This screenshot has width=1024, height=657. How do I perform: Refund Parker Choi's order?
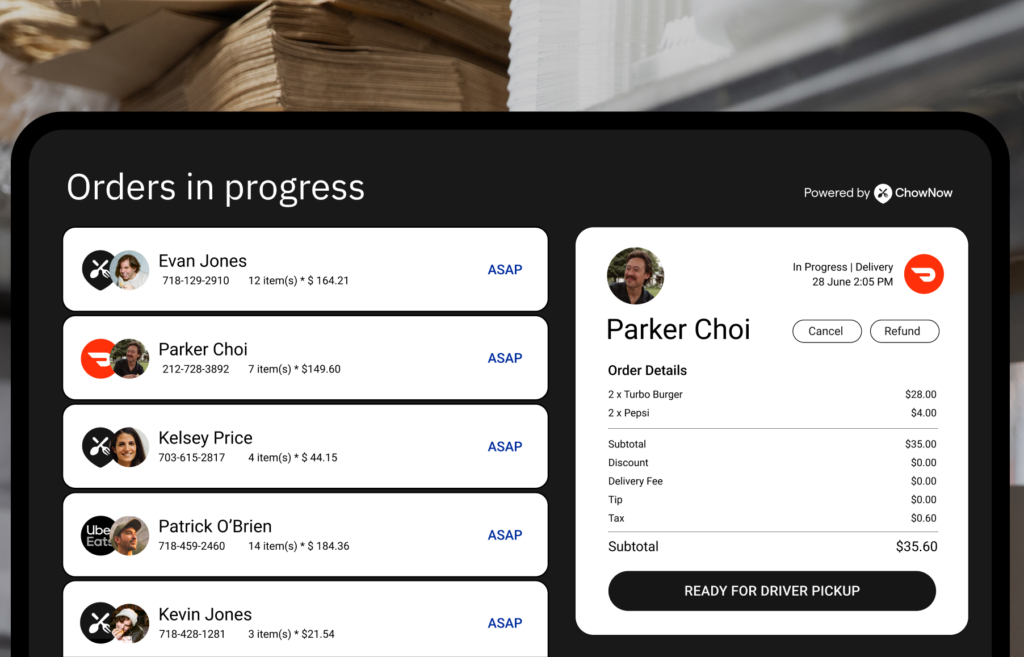pyautogui.click(x=904, y=331)
